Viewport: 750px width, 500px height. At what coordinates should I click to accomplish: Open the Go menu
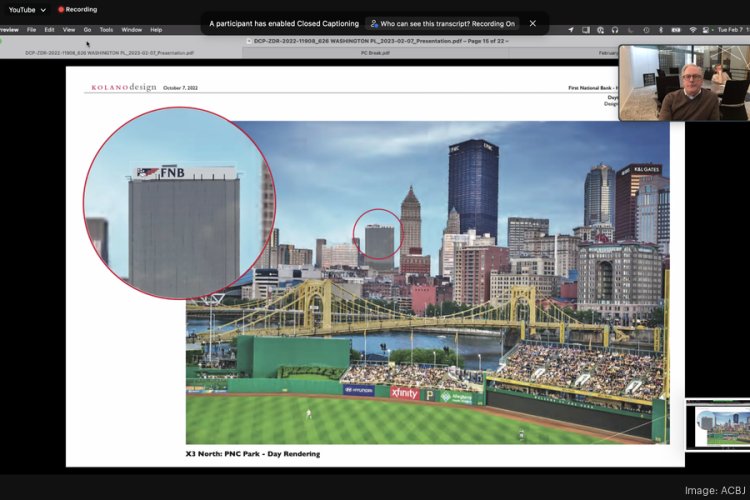pos(87,30)
